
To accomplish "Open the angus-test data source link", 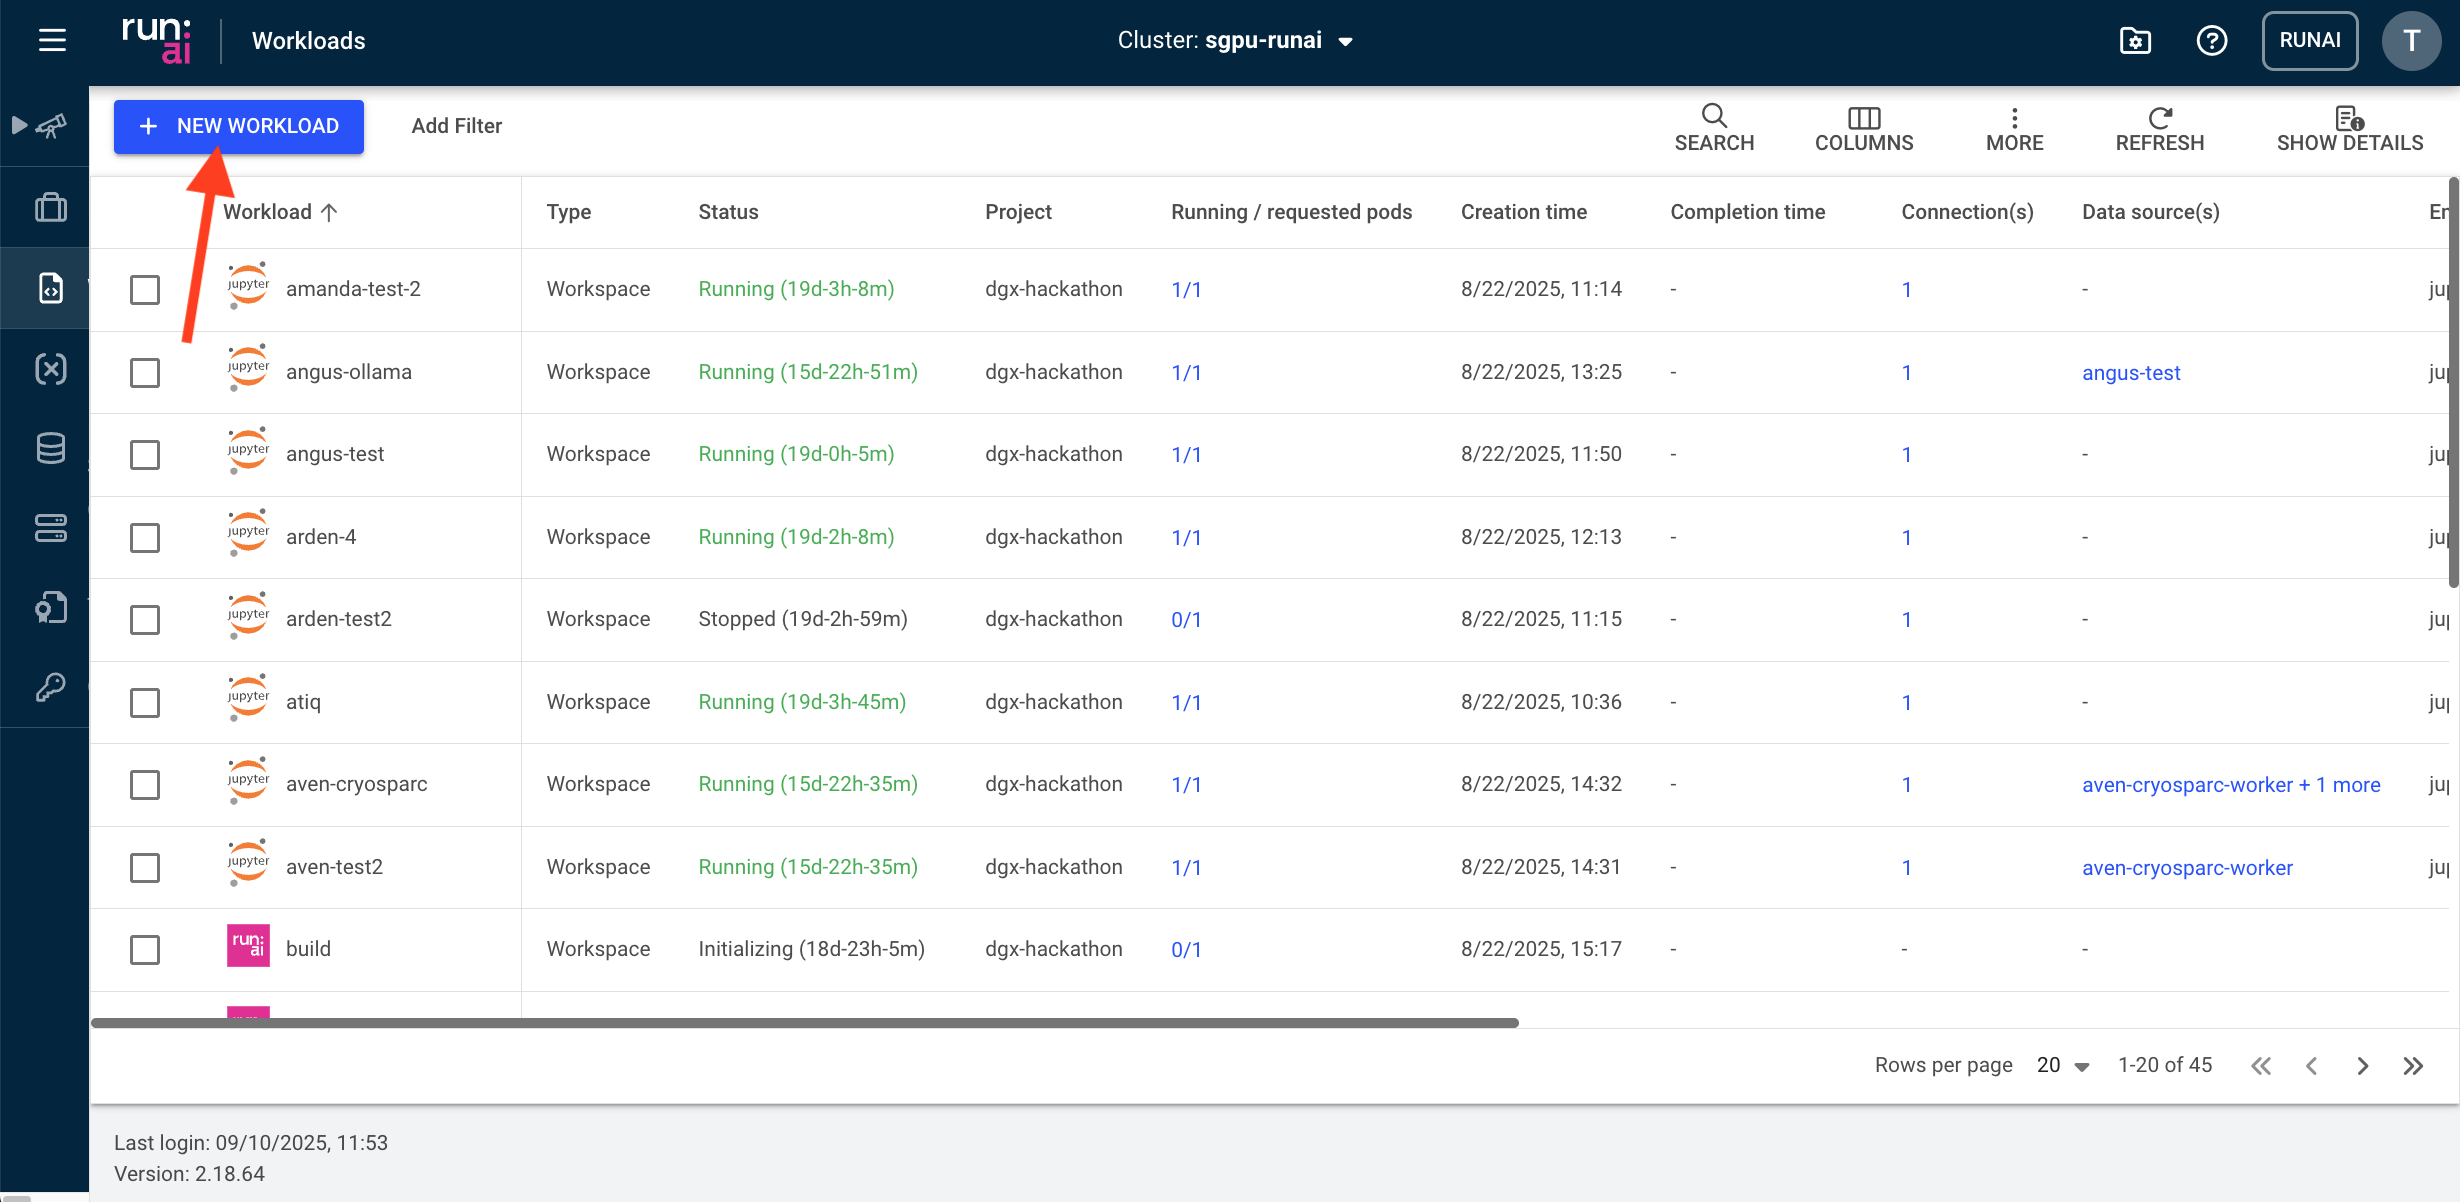I will pos(2131,373).
